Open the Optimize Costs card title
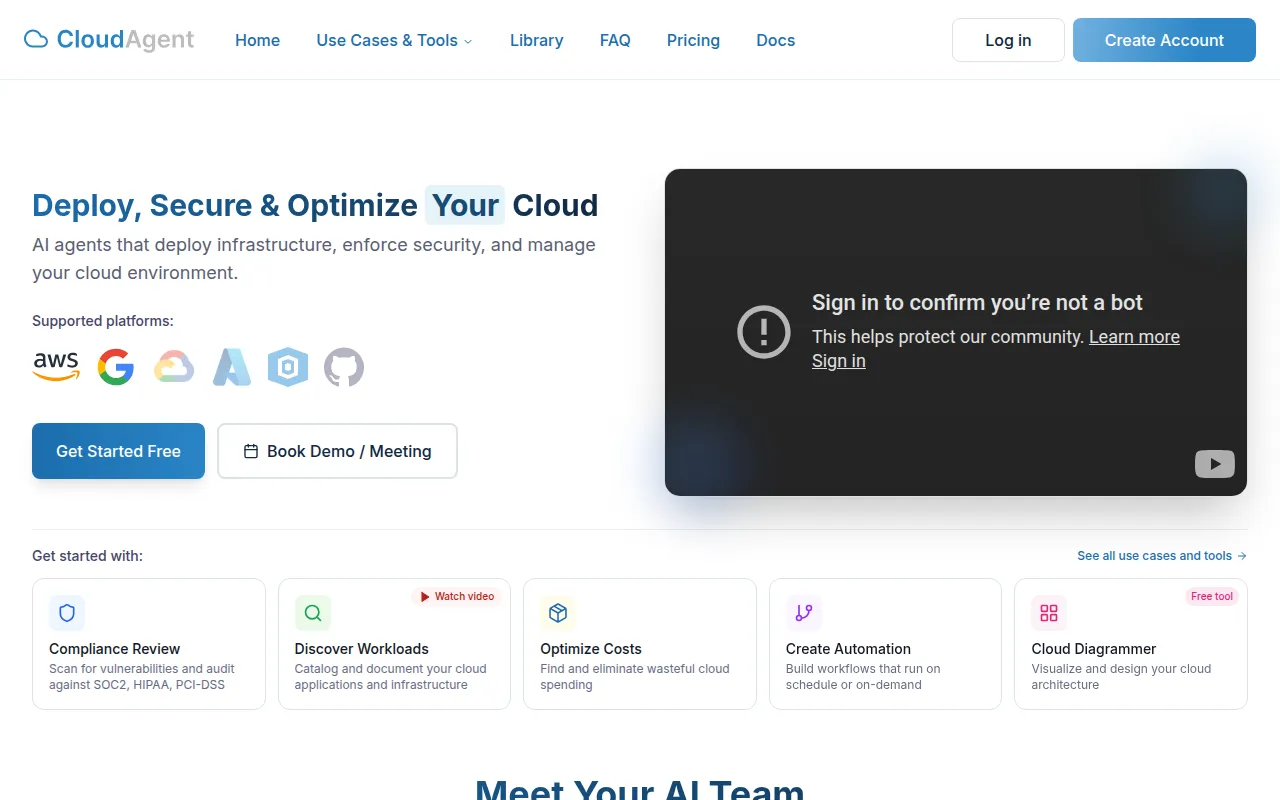Image resolution: width=1280 pixels, height=800 pixels. coord(591,649)
